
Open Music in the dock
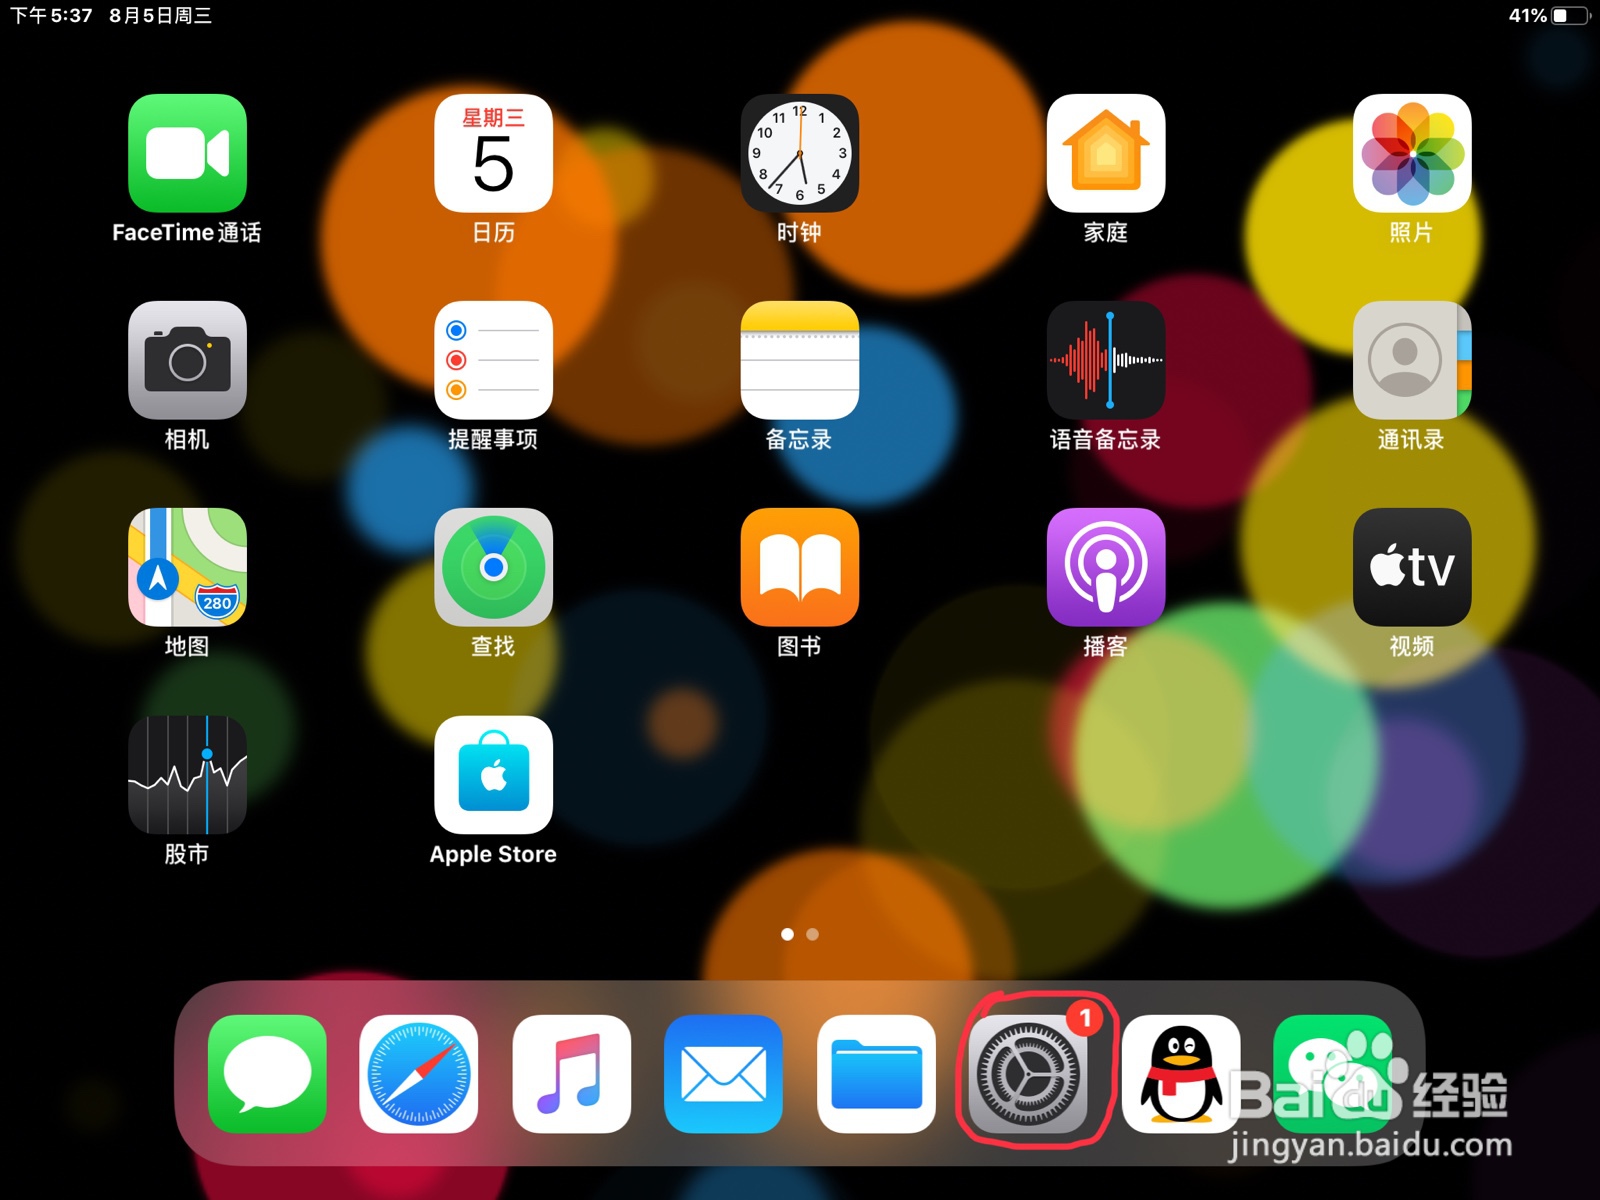tap(571, 1074)
